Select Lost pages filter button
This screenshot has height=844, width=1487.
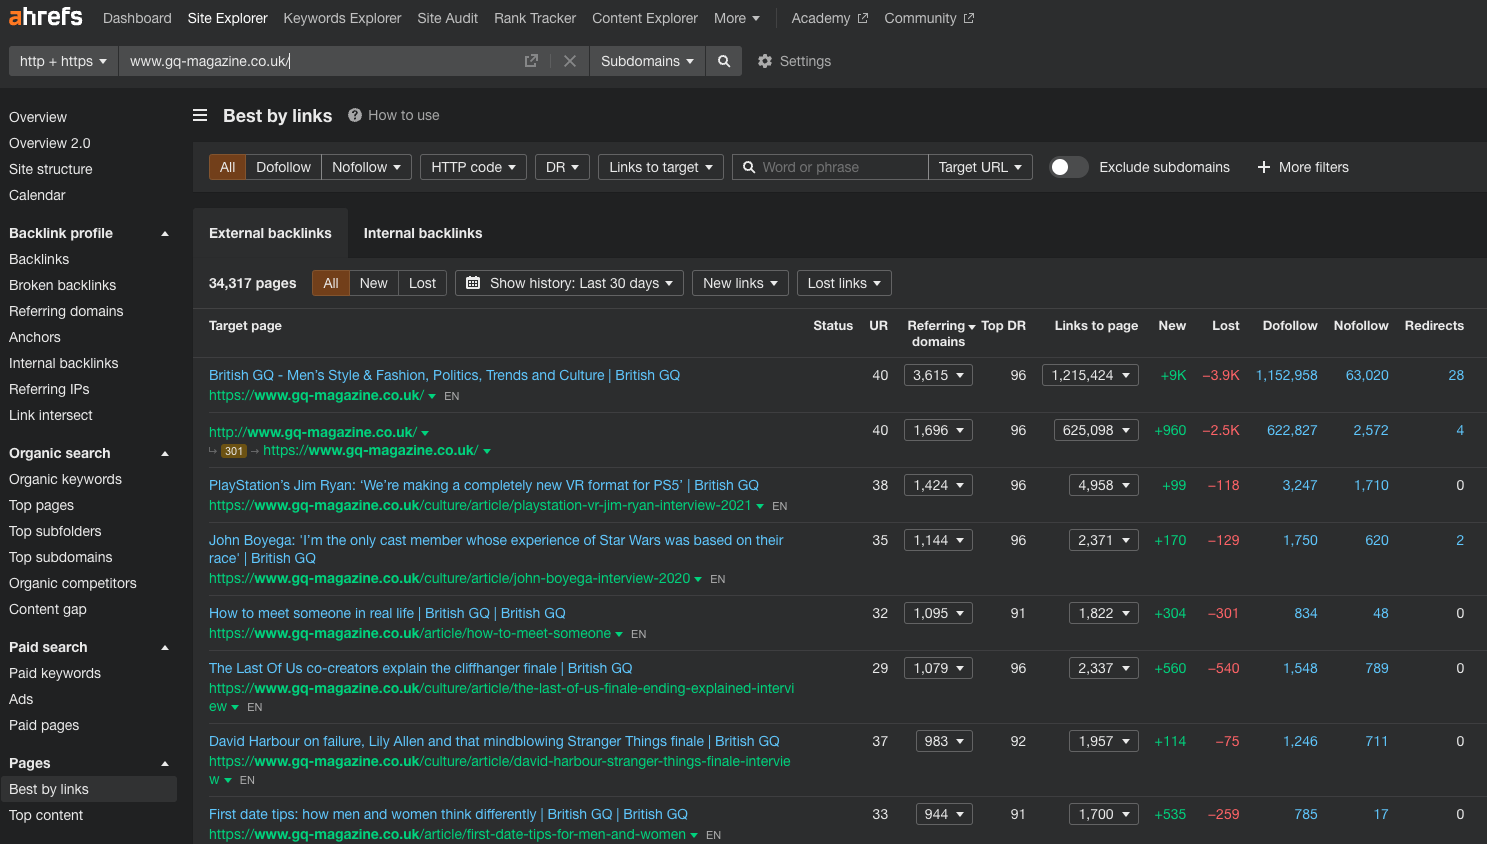click(x=422, y=283)
